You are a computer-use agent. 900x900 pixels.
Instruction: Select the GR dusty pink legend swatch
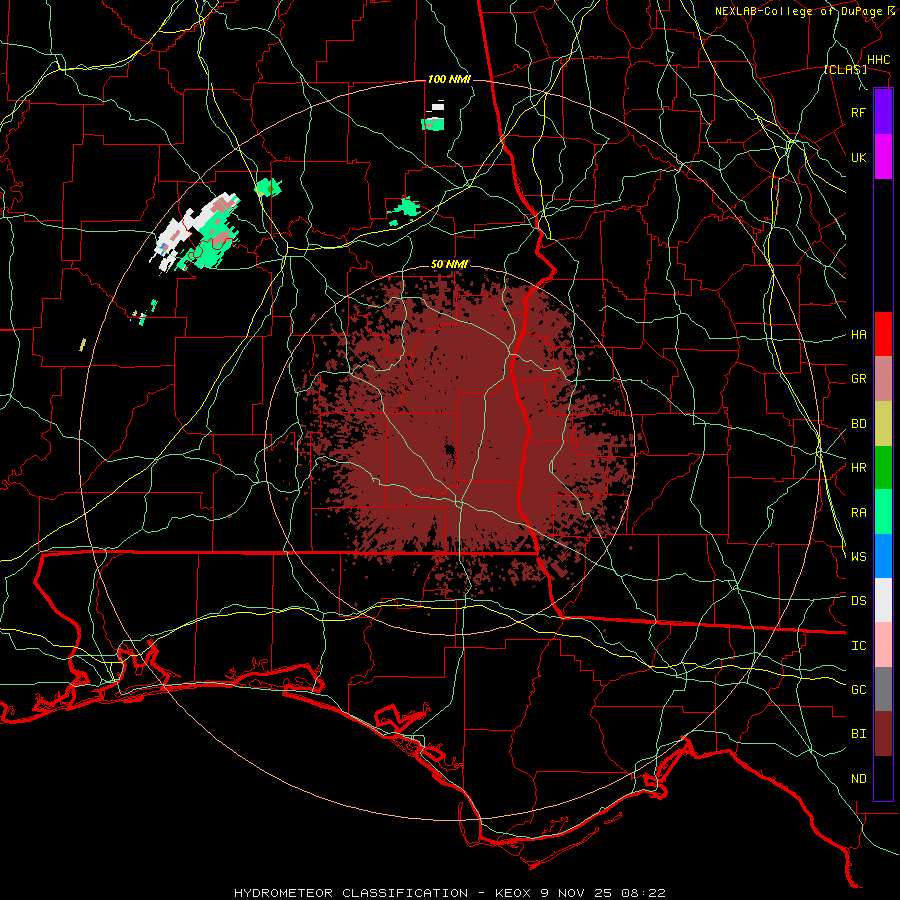click(x=883, y=379)
